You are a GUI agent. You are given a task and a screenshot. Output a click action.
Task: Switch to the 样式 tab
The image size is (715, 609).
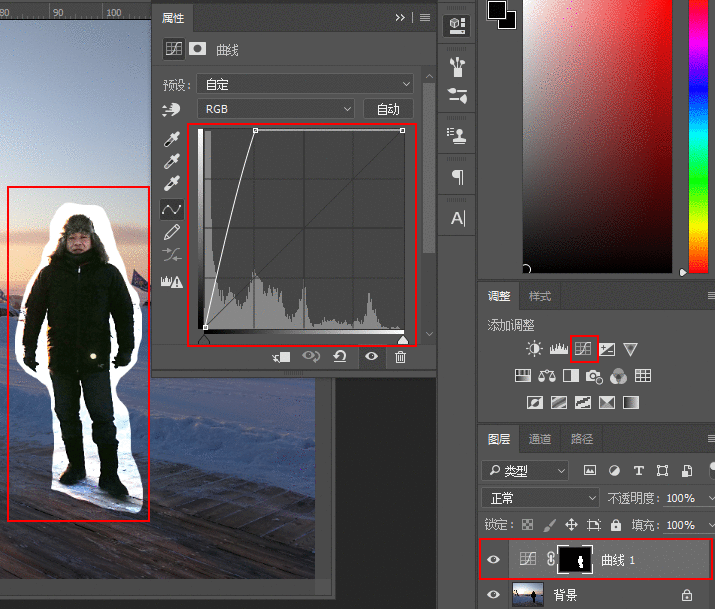tap(540, 297)
